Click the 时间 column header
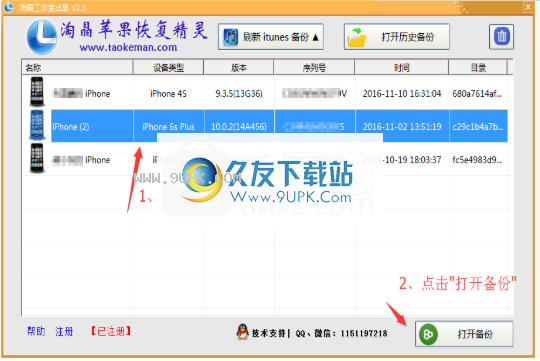This screenshot has height=361, width=540. tap(402, 68)
